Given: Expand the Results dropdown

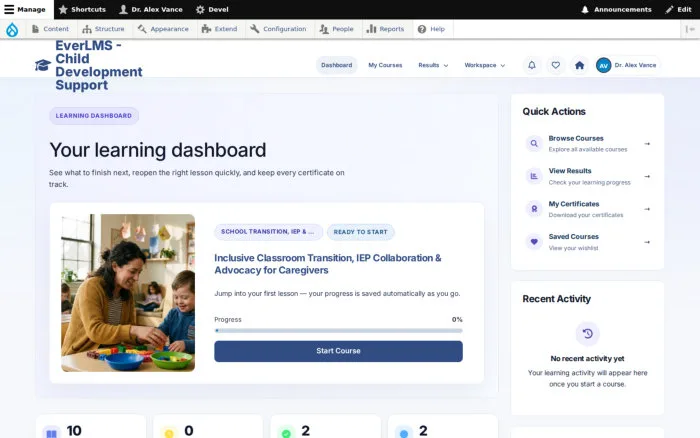Looking at the screenshot, I should click(x=433, y=65).
